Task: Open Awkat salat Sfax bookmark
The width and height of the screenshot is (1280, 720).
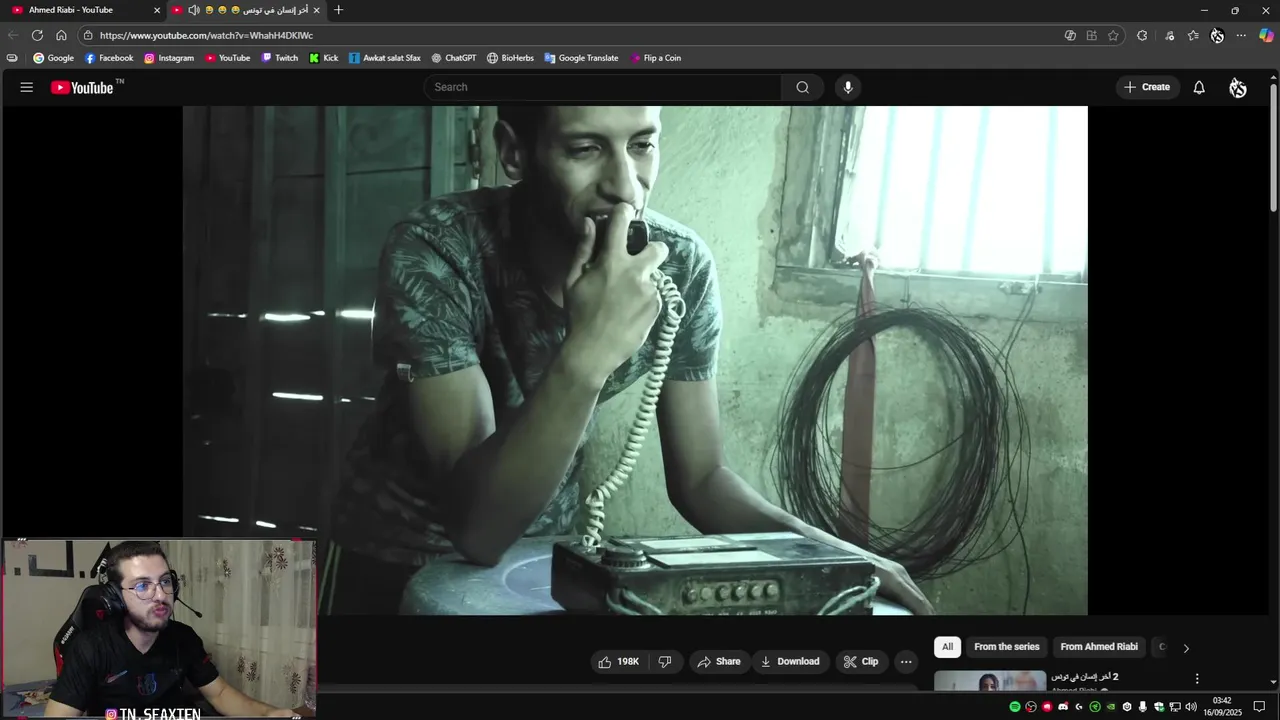Action: click(x=384, y=58)
